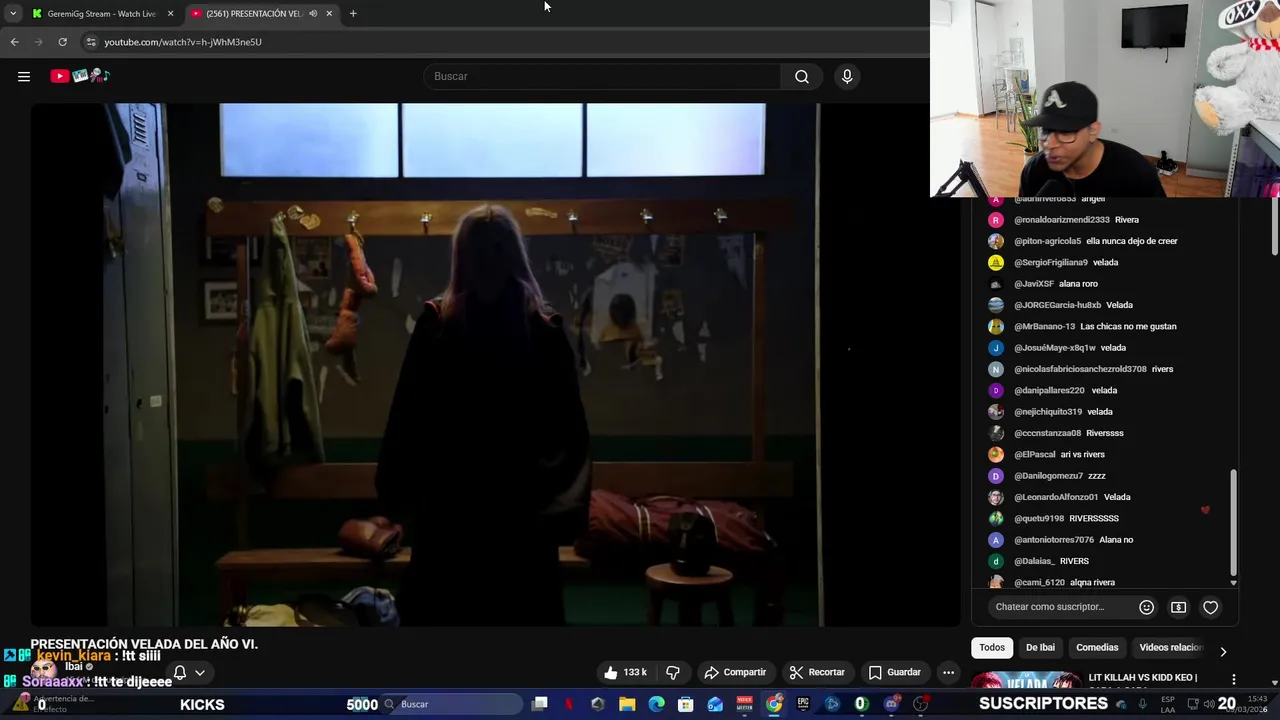Mute the YouTube tab audio icon

pos(313,13)
